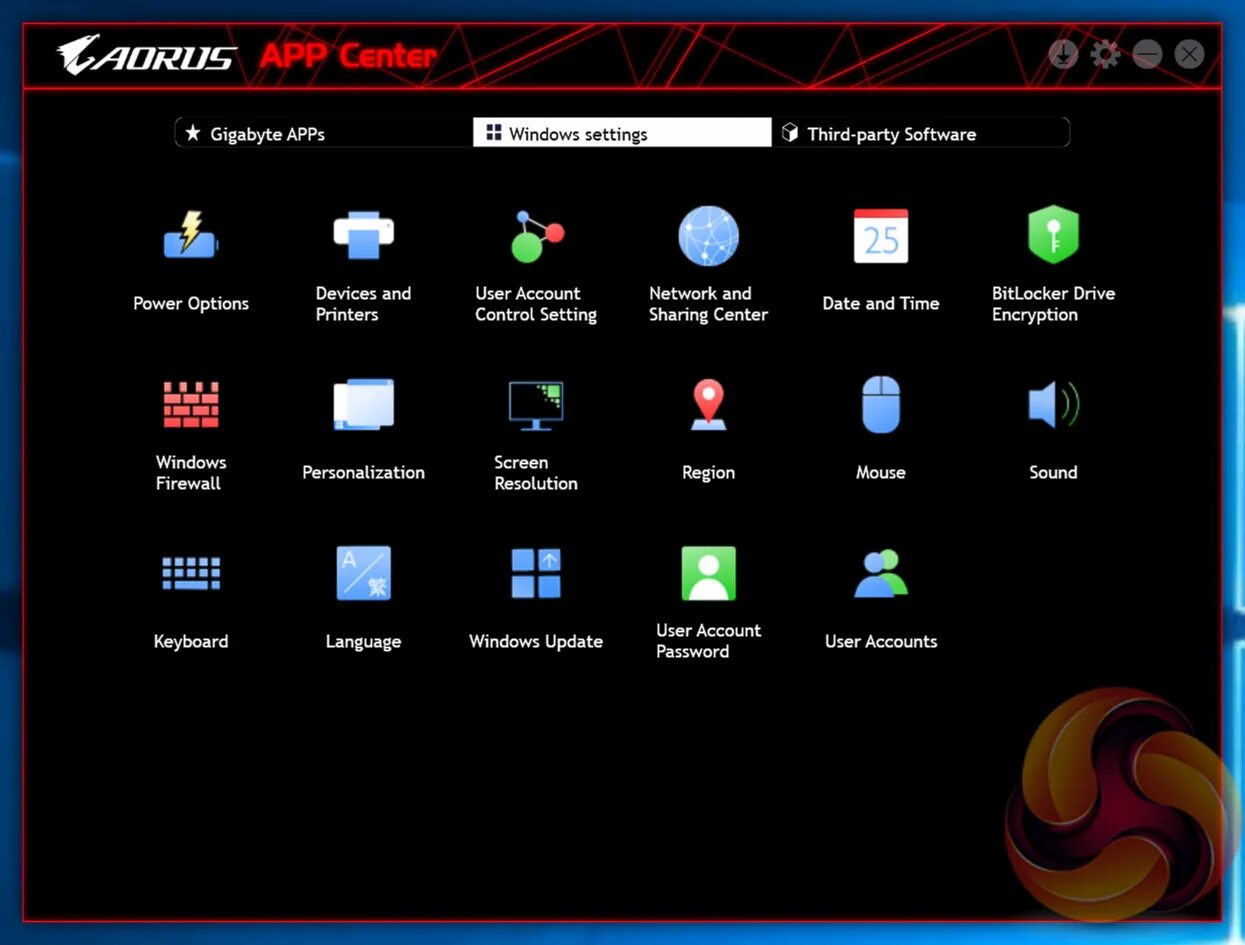Launch the Windows Update icon
This screenshot has height=945, width=1245.
[536, 573]
